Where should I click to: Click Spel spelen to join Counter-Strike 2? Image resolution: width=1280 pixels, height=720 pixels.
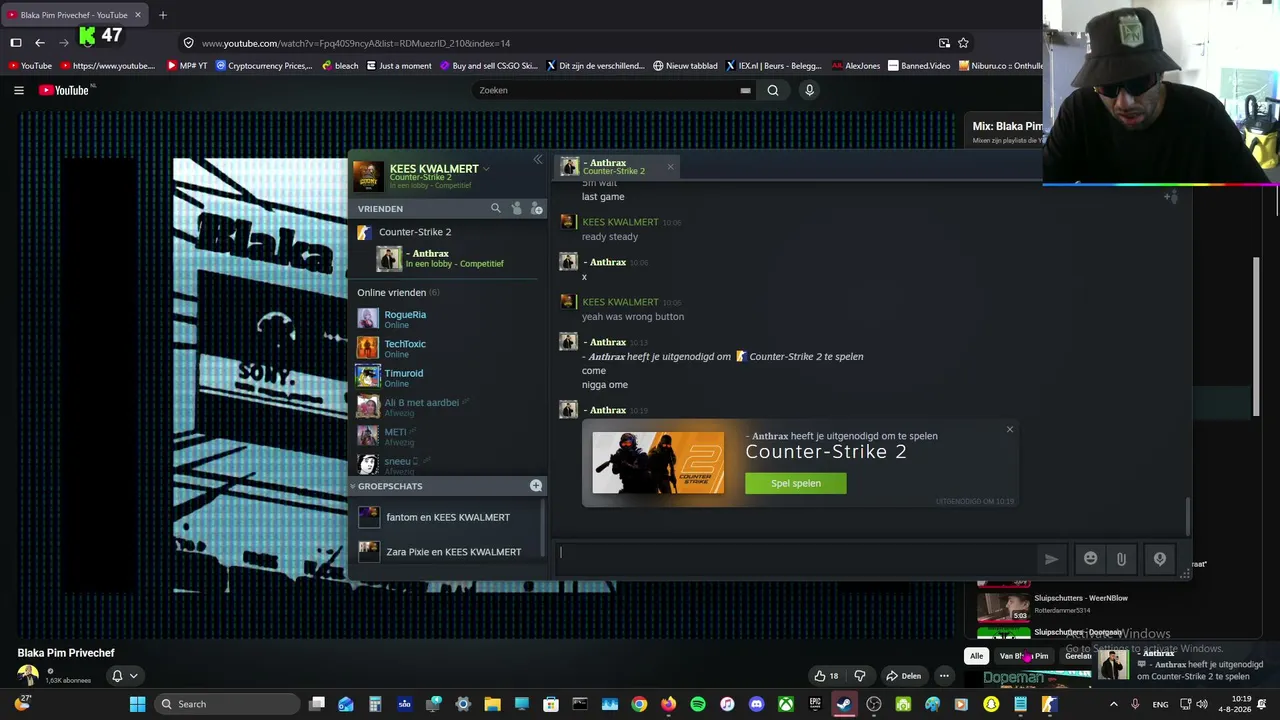click(x=796, y=483)
